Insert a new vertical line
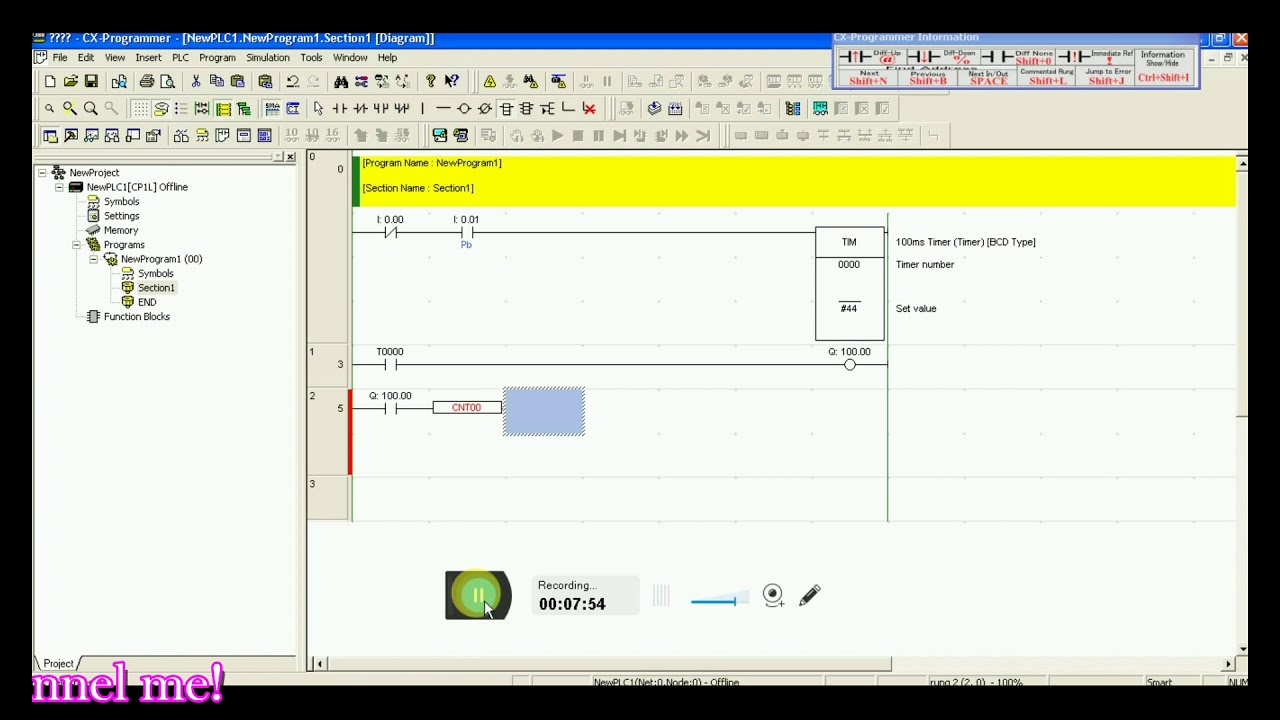Viewport: 1280px width, 720px height. click(423, 108)
